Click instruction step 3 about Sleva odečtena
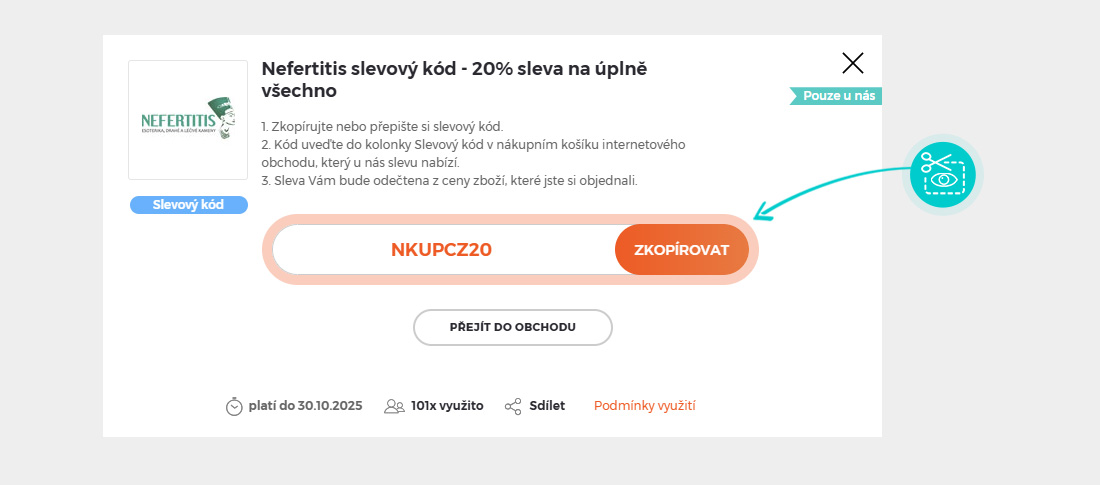1100x485 pixels. (x=448, y=181)
